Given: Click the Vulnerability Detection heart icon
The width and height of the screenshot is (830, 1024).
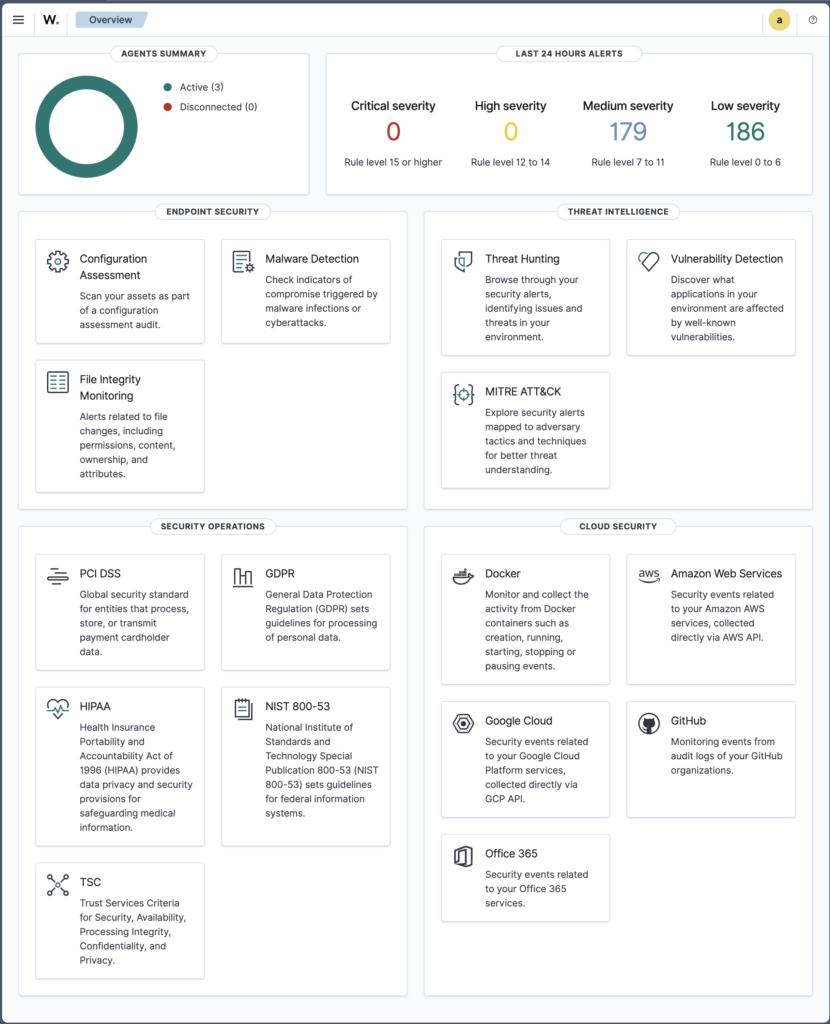Looking at the screenshot, I should (x=648, y=261).
